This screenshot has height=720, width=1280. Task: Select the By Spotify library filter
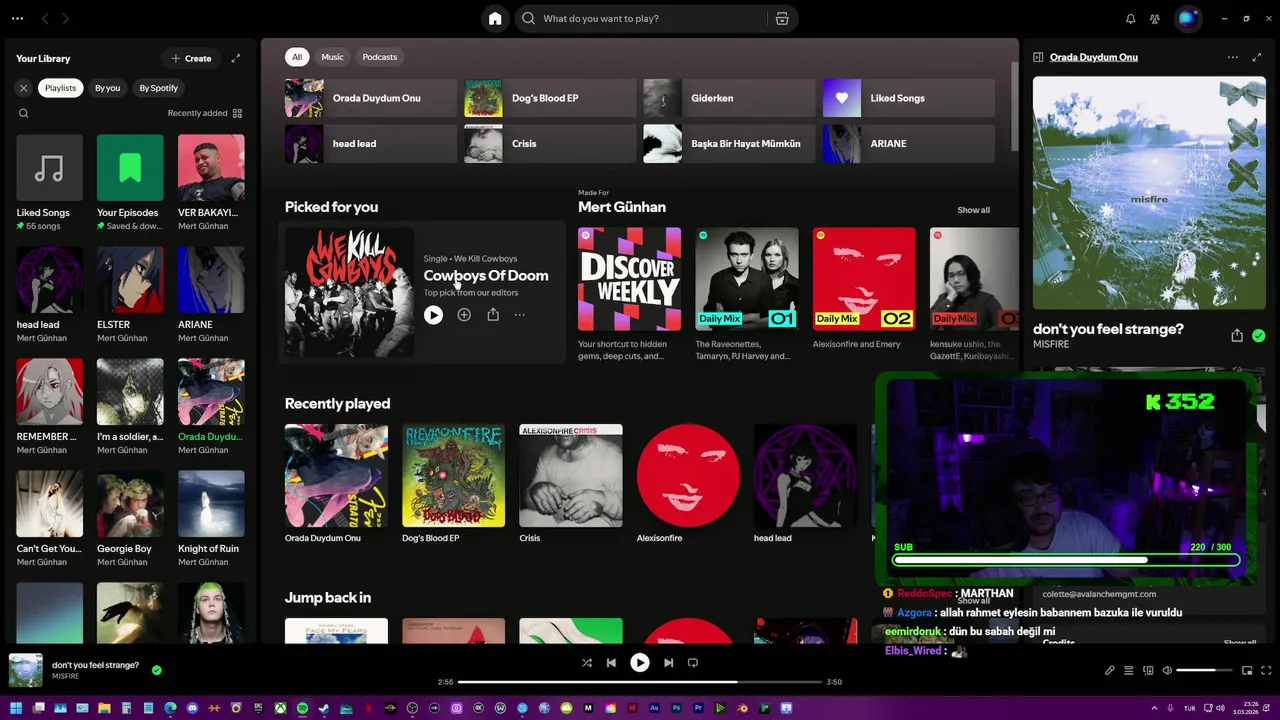tap(158, 88)
